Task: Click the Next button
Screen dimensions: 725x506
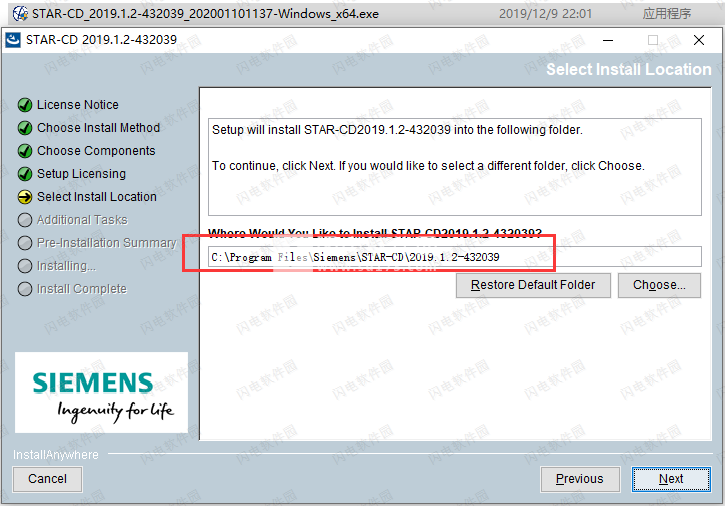Action: 671,479
